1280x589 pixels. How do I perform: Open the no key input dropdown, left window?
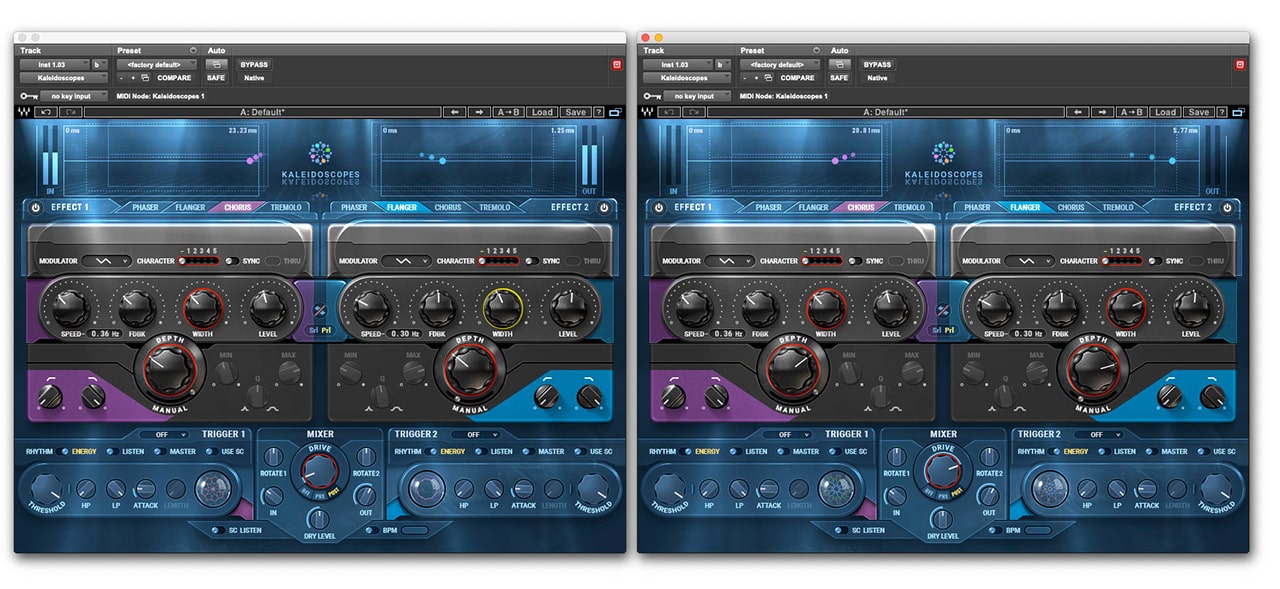pyautogui.click(x=74, y=96)
